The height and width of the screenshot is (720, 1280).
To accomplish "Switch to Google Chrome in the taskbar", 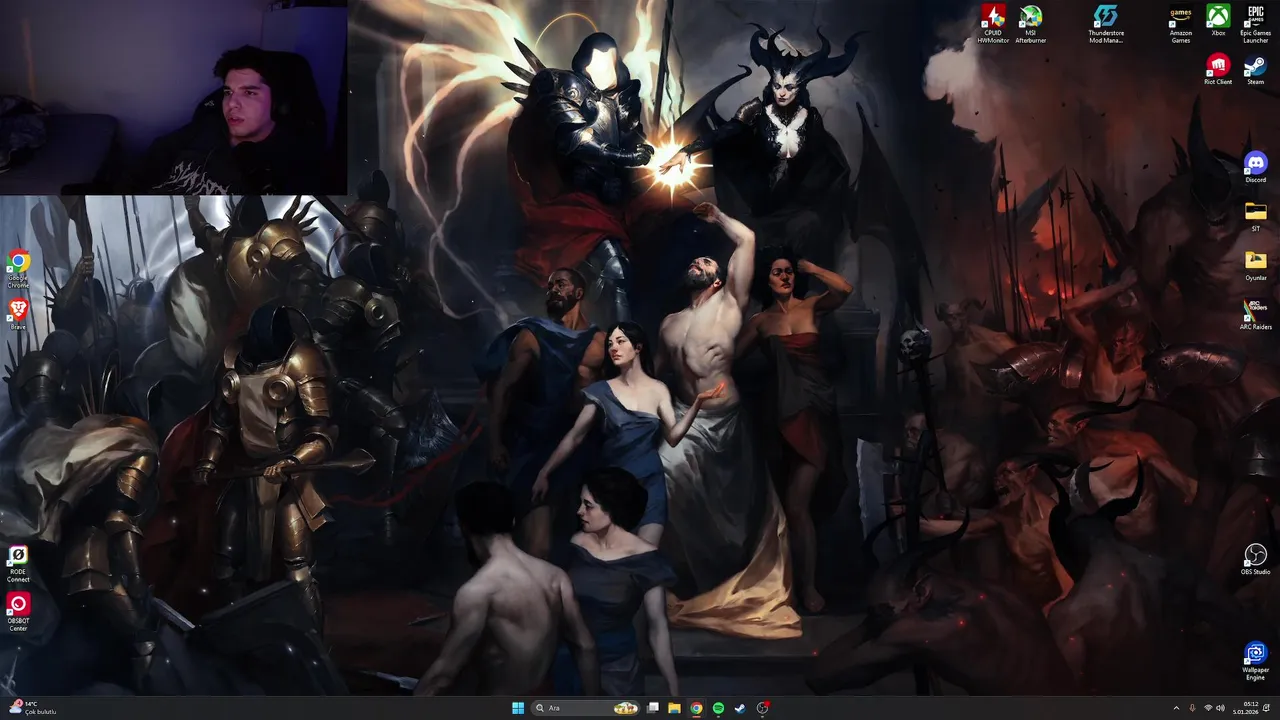I will [696, 708].
